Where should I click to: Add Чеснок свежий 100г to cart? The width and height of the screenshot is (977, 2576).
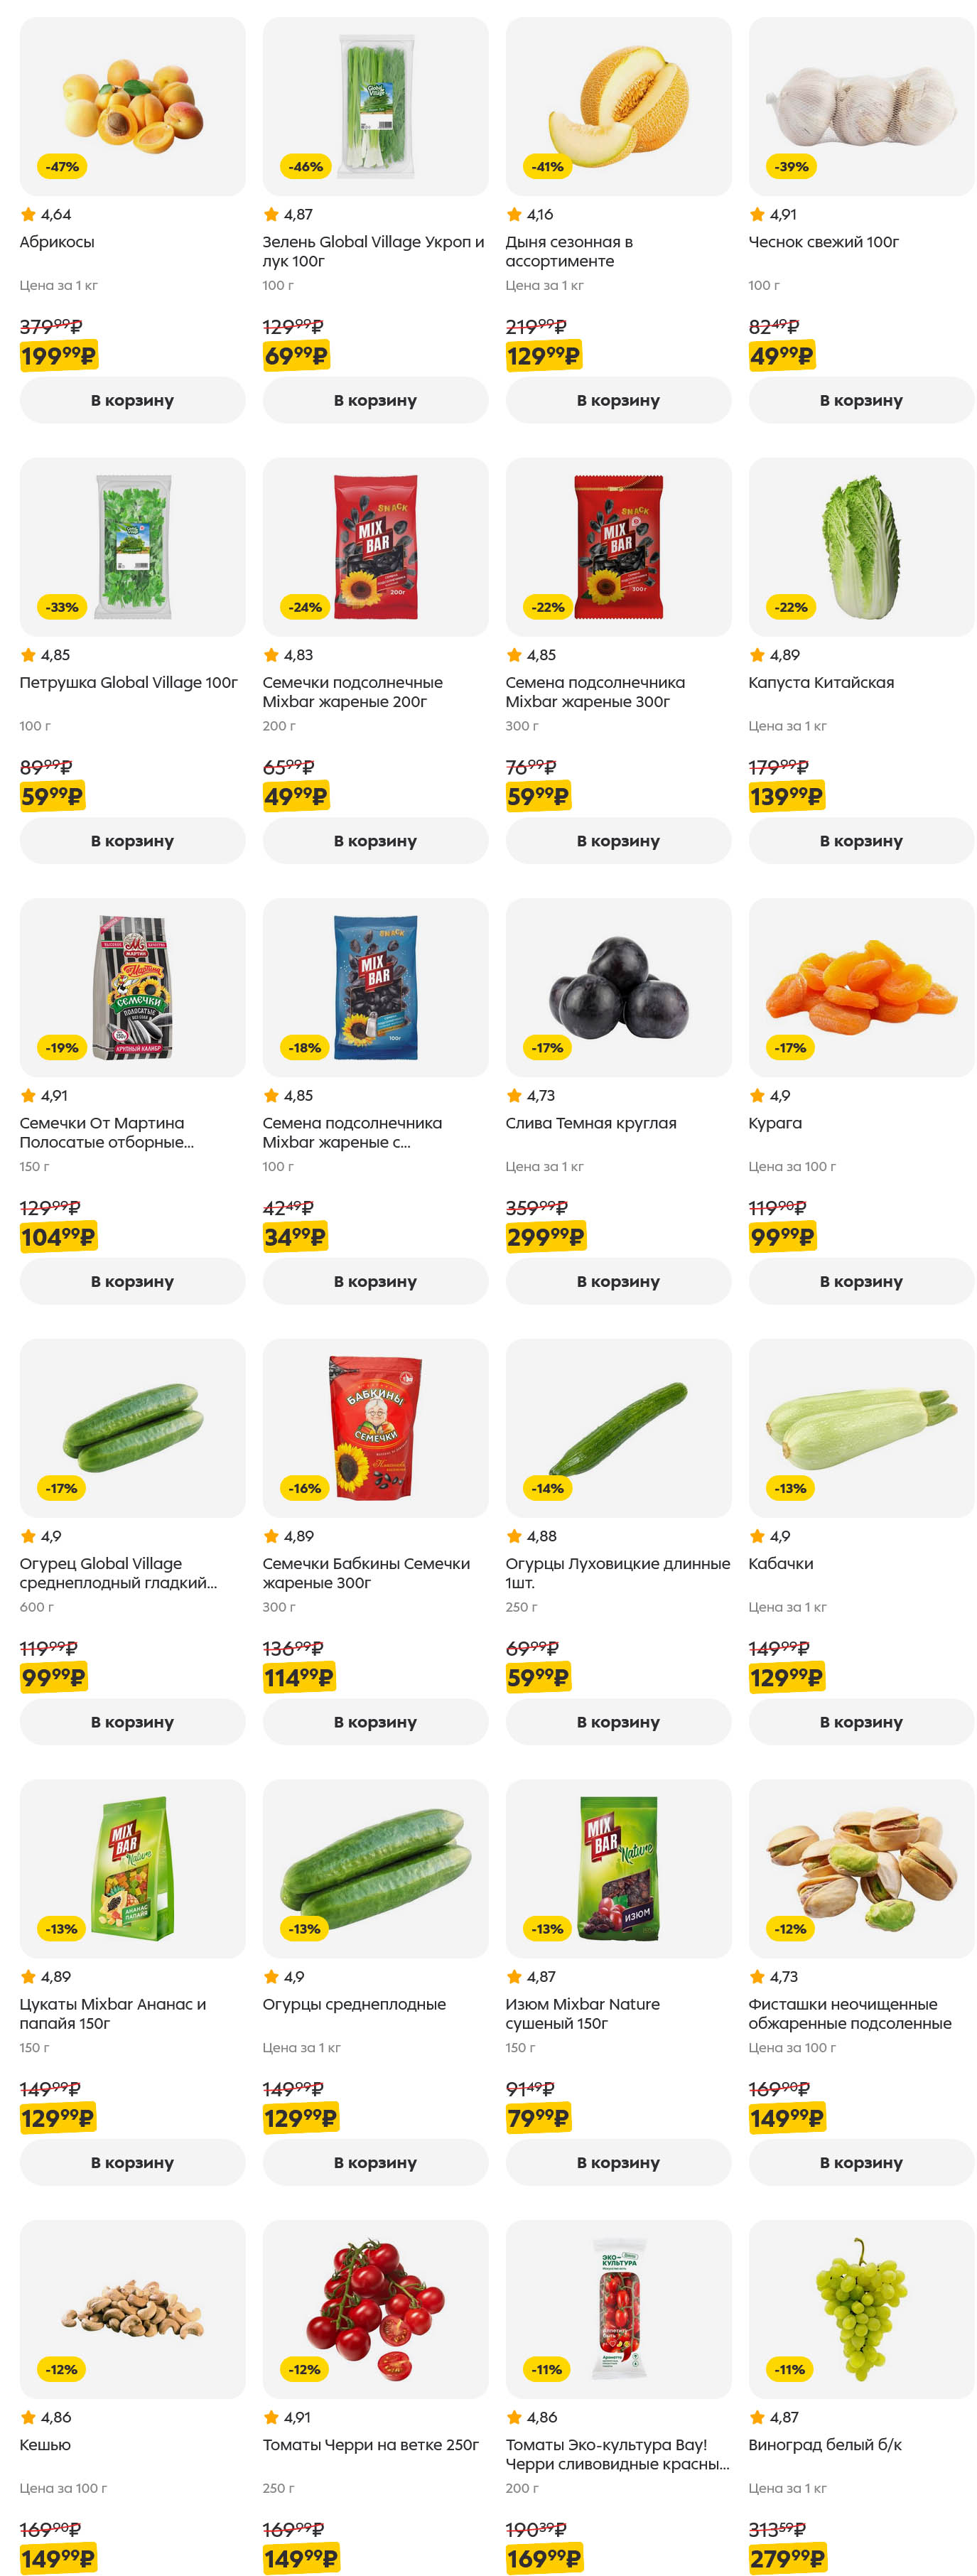click(x=860, y=400)
